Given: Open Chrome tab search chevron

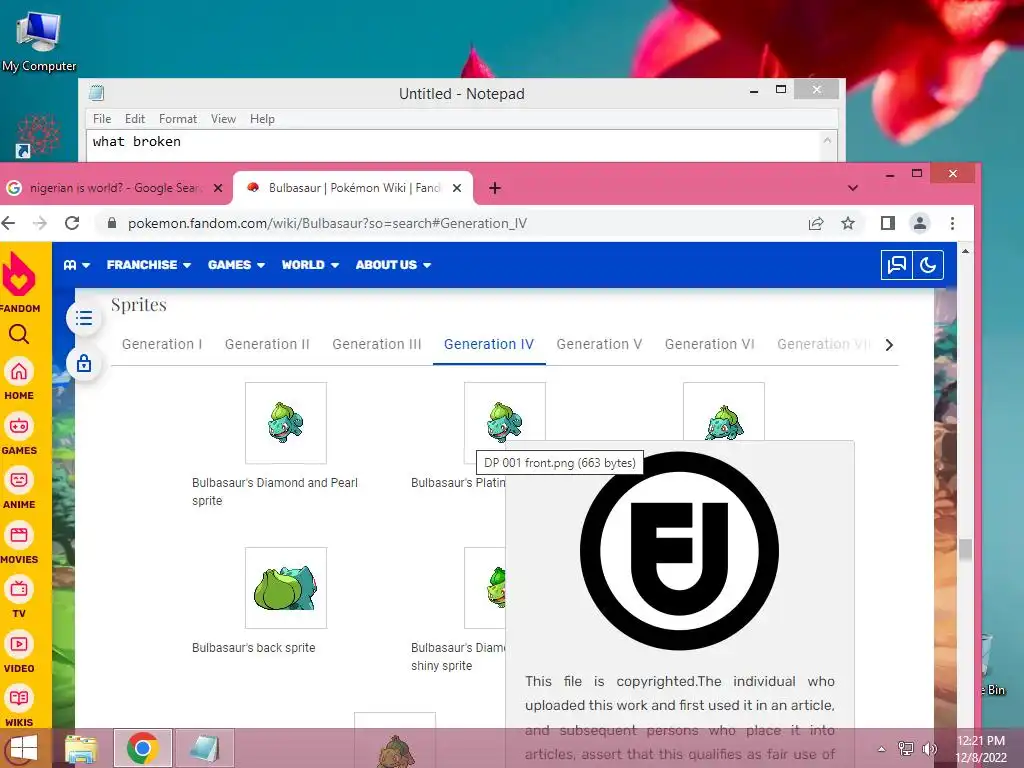Looking at the screenshot, I should click(853, 188).
